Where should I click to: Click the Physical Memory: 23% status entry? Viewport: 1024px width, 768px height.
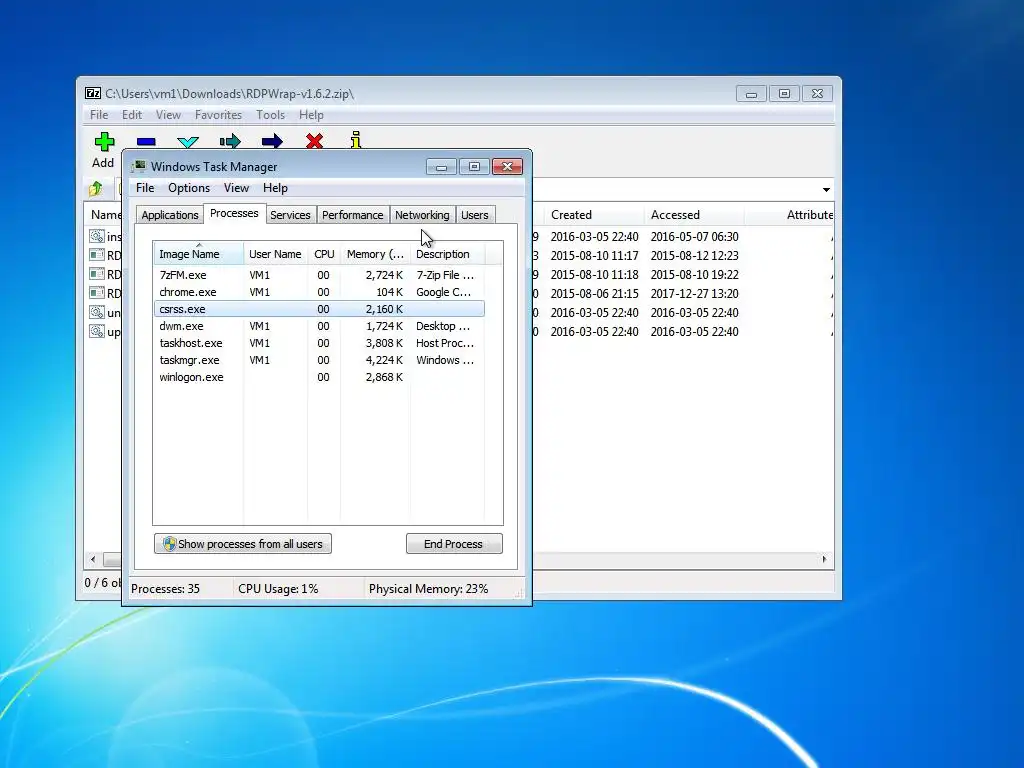428,589
